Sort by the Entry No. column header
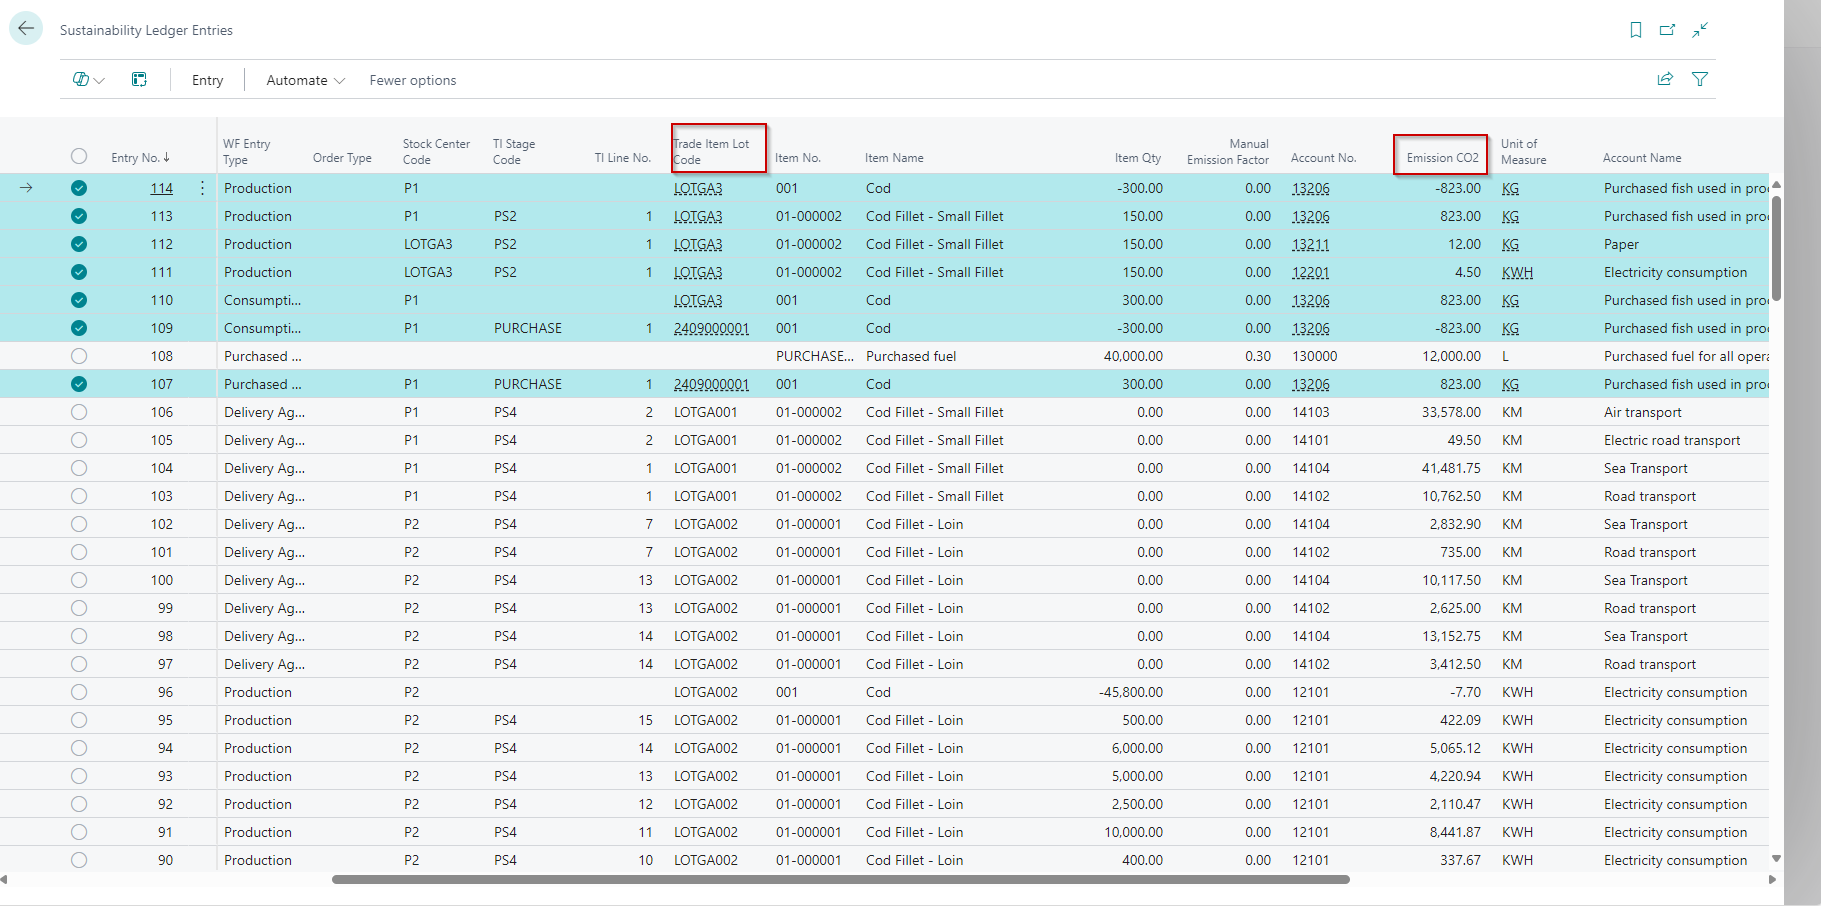This screenshot has height=906, width=1821. tap(140, 158)
